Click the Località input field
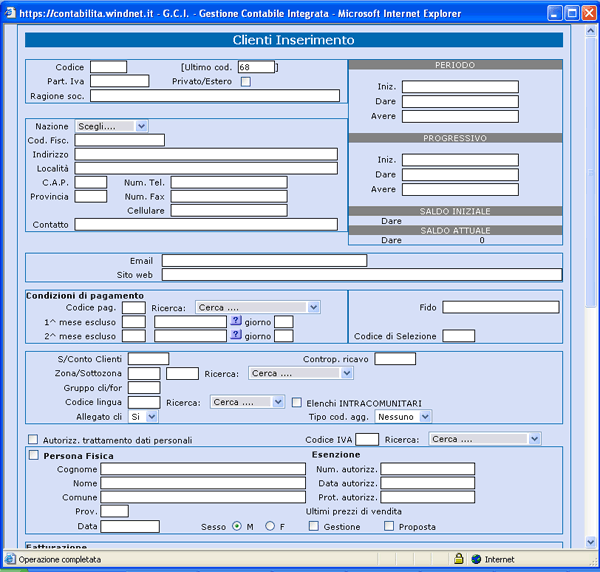 click(x=206, y=168)
